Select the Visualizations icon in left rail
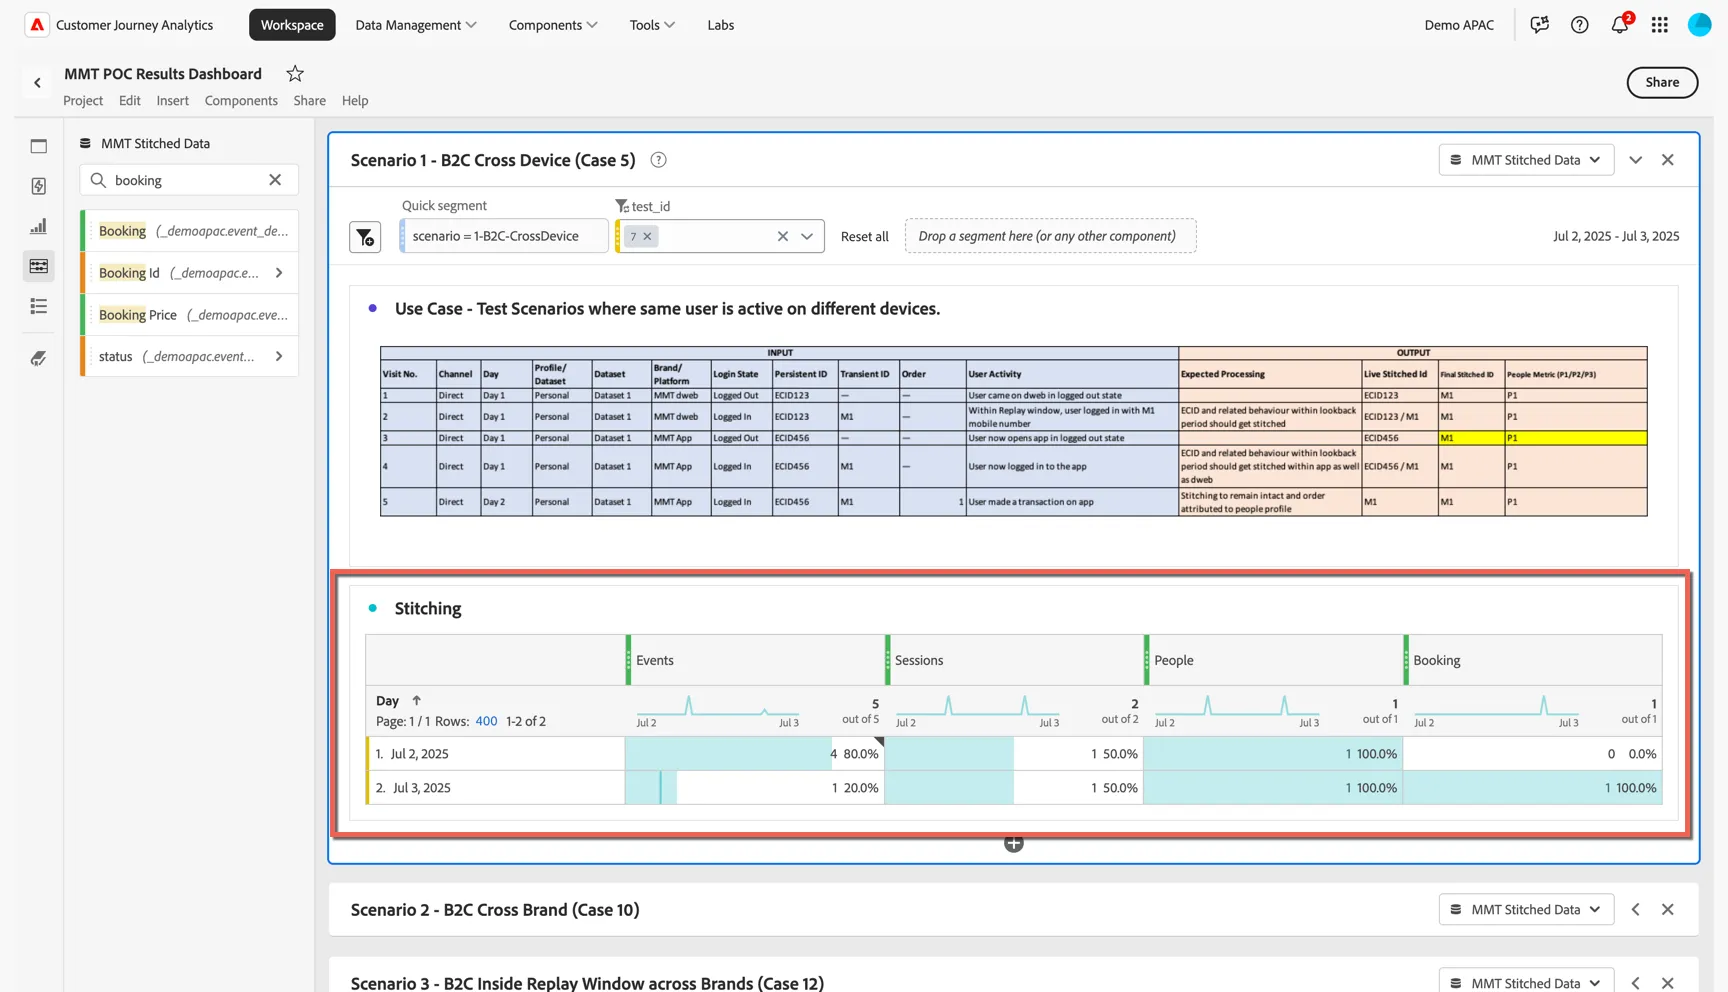The height and width of the screenshot is (992, 1728). [x=38, y=226]
